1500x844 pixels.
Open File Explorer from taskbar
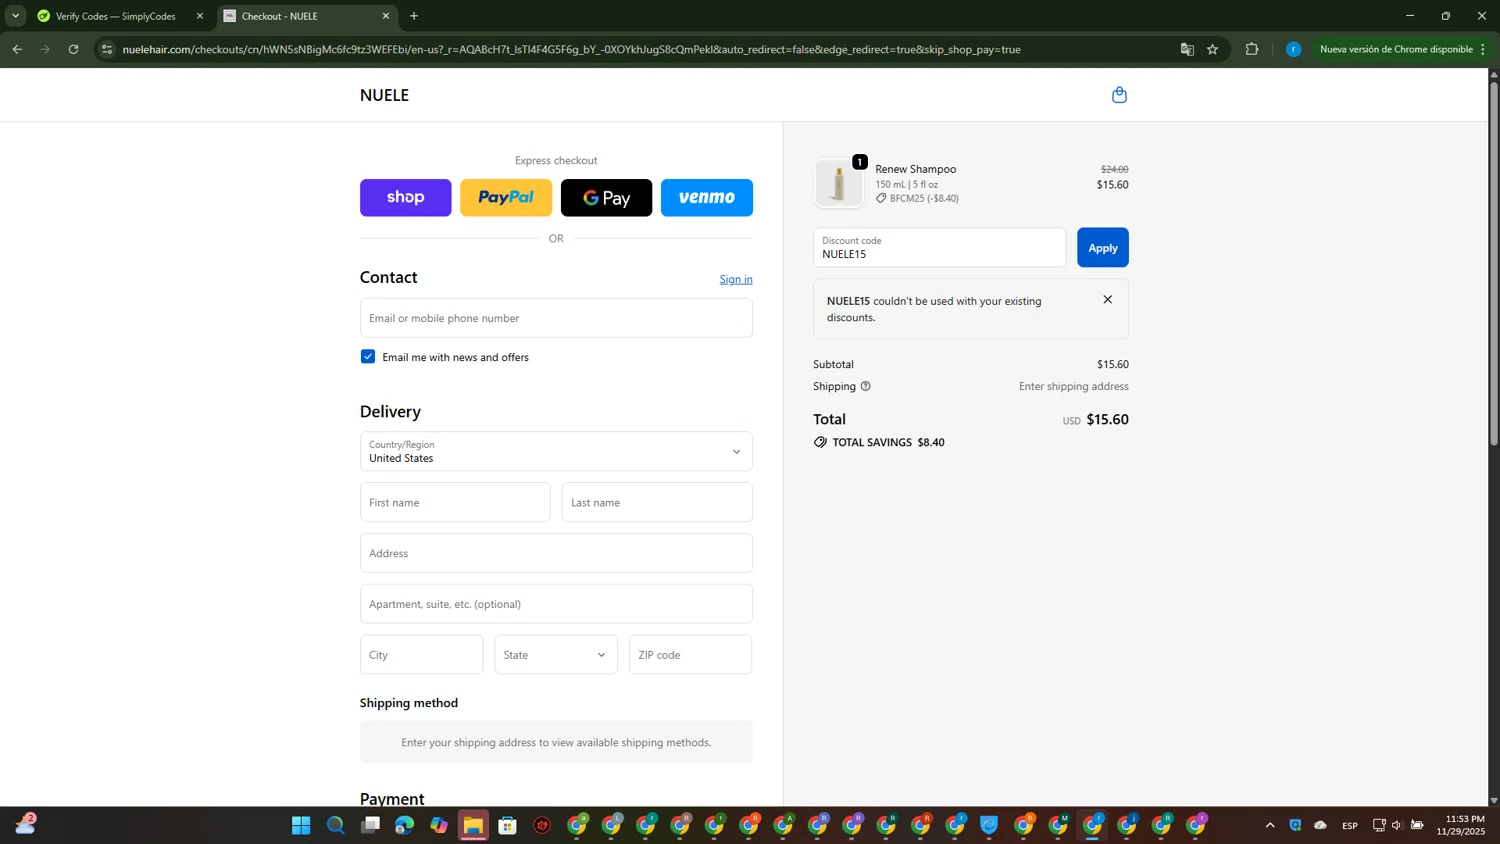(x=473, y=825)
